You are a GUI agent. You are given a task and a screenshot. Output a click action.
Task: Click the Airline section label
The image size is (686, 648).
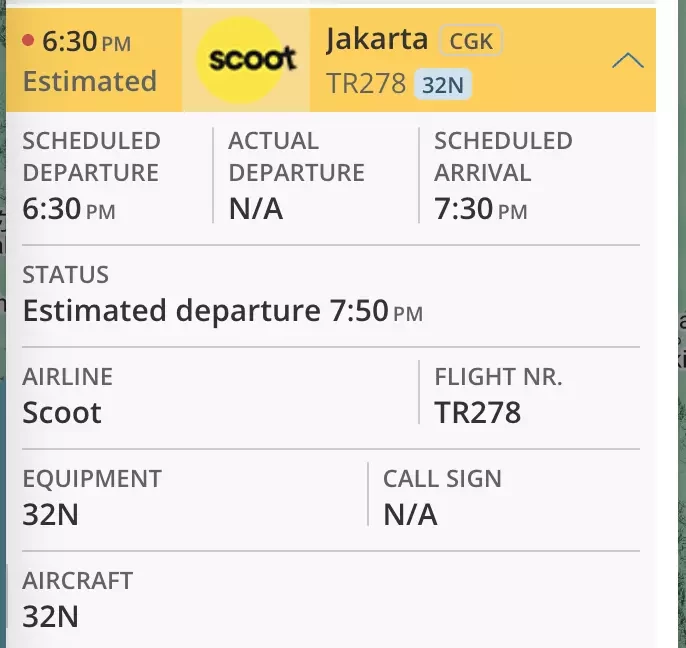tap(67, 377)
